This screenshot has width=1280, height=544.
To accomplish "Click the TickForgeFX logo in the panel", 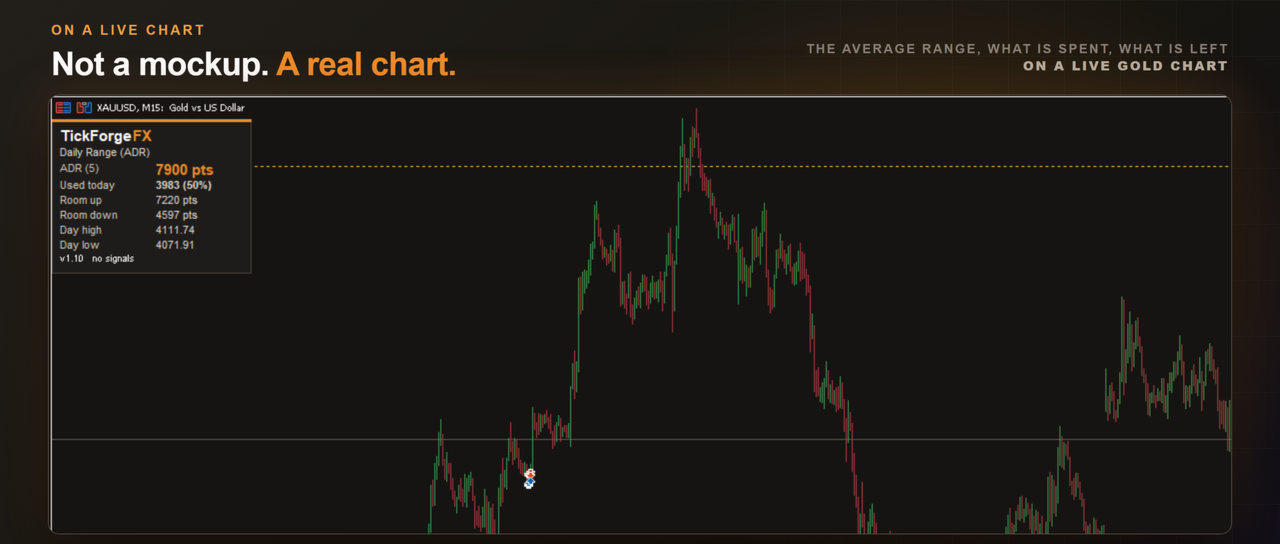I will [x=106, y=136].
